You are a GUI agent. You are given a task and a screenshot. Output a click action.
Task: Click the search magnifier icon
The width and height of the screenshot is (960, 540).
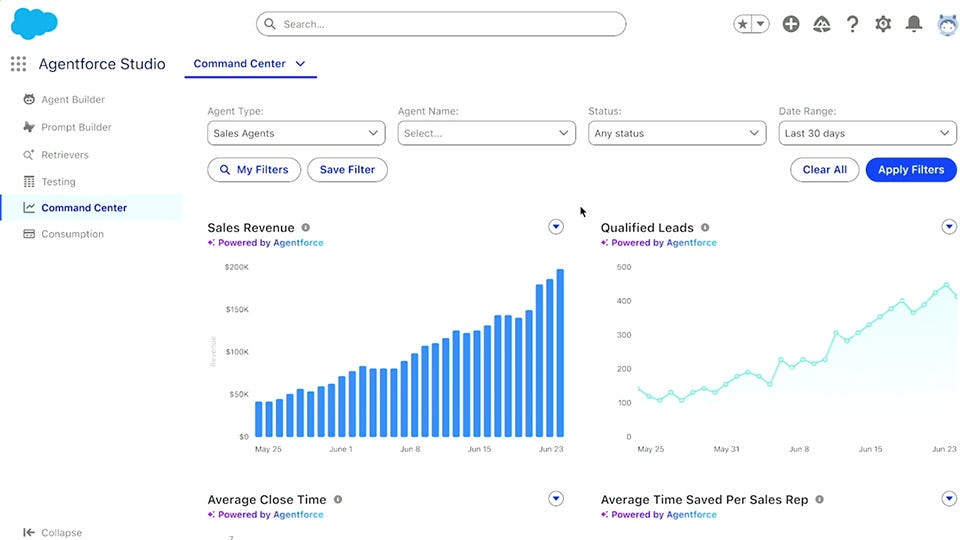[x=270, y=24]
